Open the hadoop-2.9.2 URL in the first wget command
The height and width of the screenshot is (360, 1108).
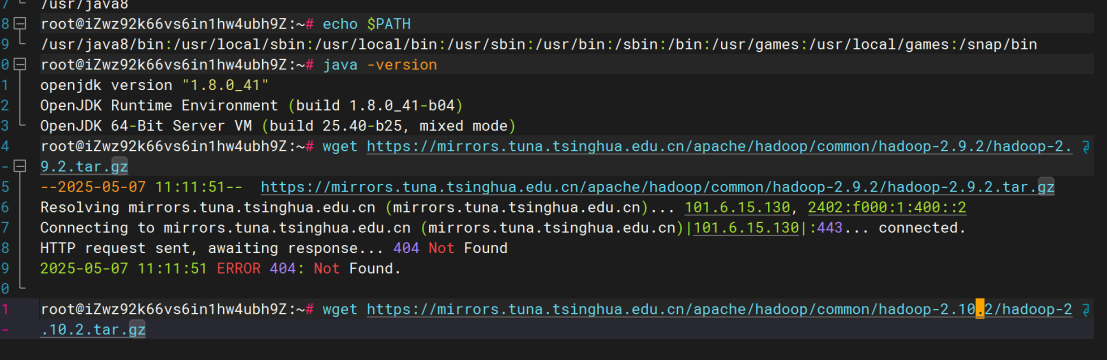point(719,146)
